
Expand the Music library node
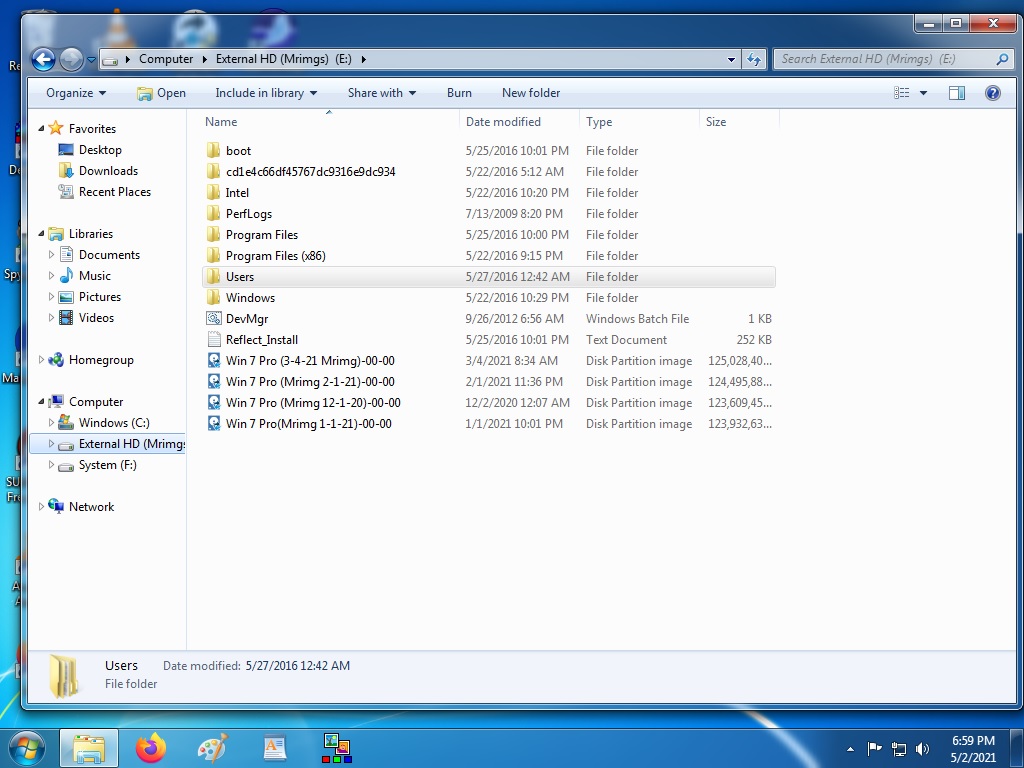click(51, 276)
